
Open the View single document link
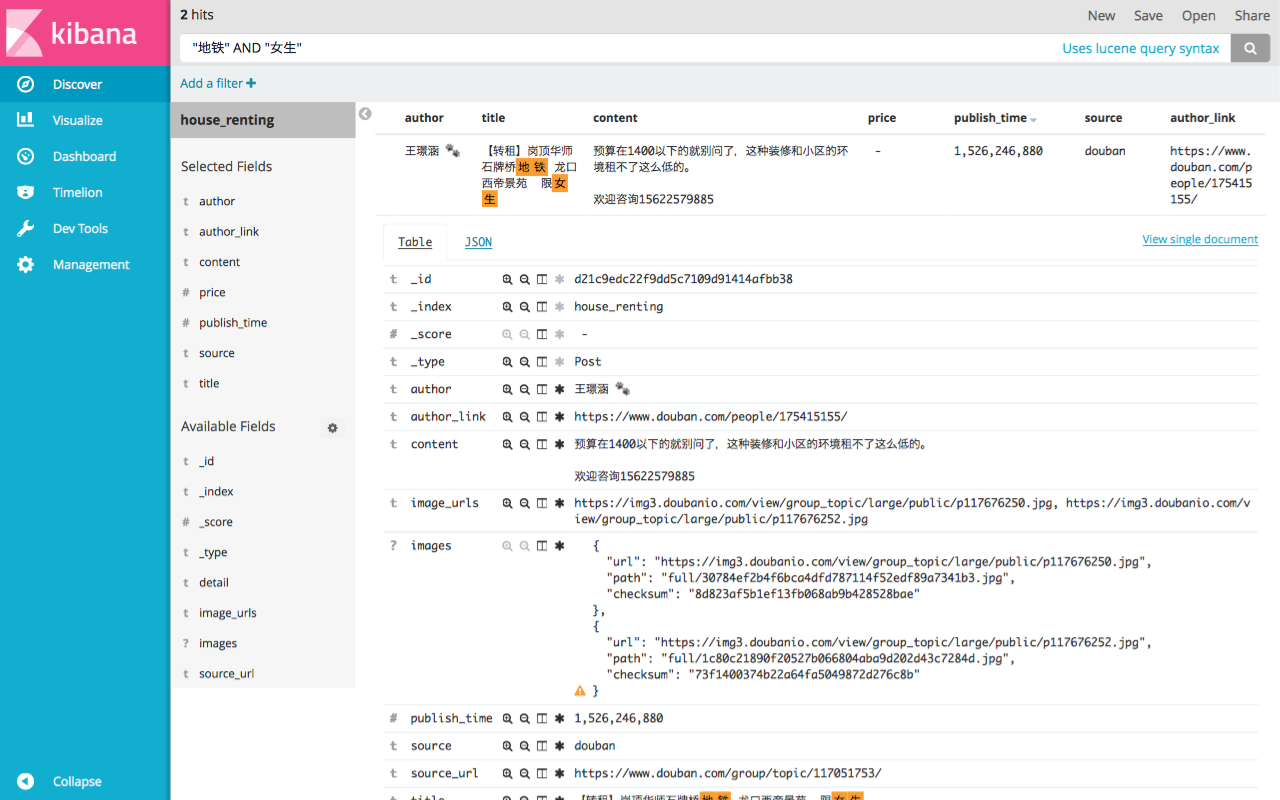pyautogui.click(x=1200, y=239)
